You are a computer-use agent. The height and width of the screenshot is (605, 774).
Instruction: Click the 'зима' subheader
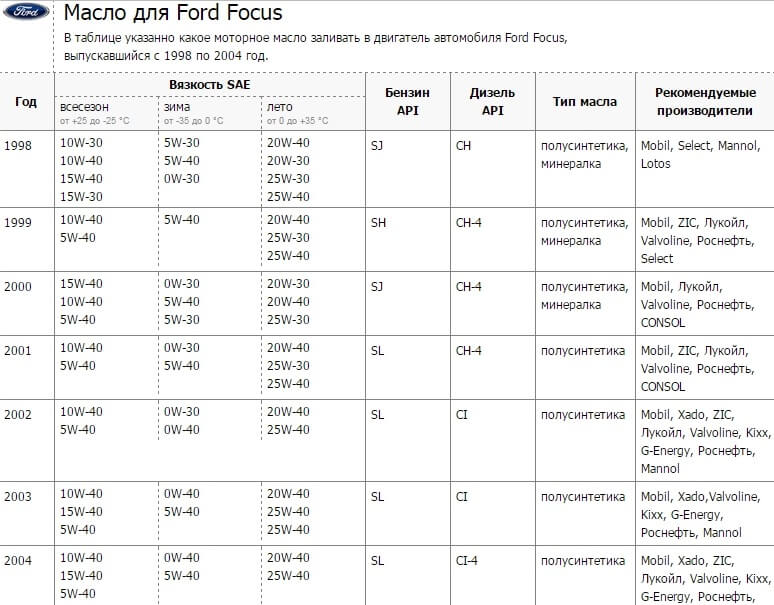click(x=177, y=107)
